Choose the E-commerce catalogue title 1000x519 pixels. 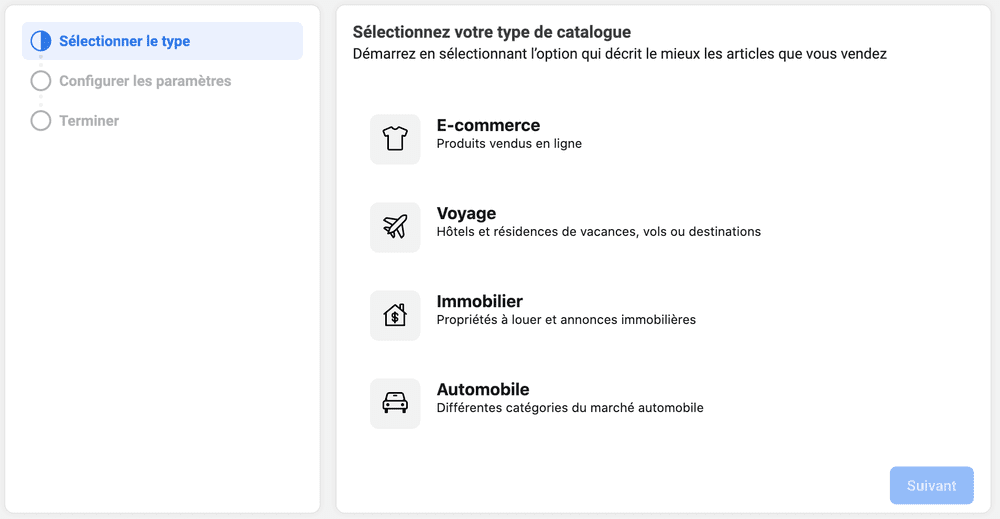click(x=488, y=125)
